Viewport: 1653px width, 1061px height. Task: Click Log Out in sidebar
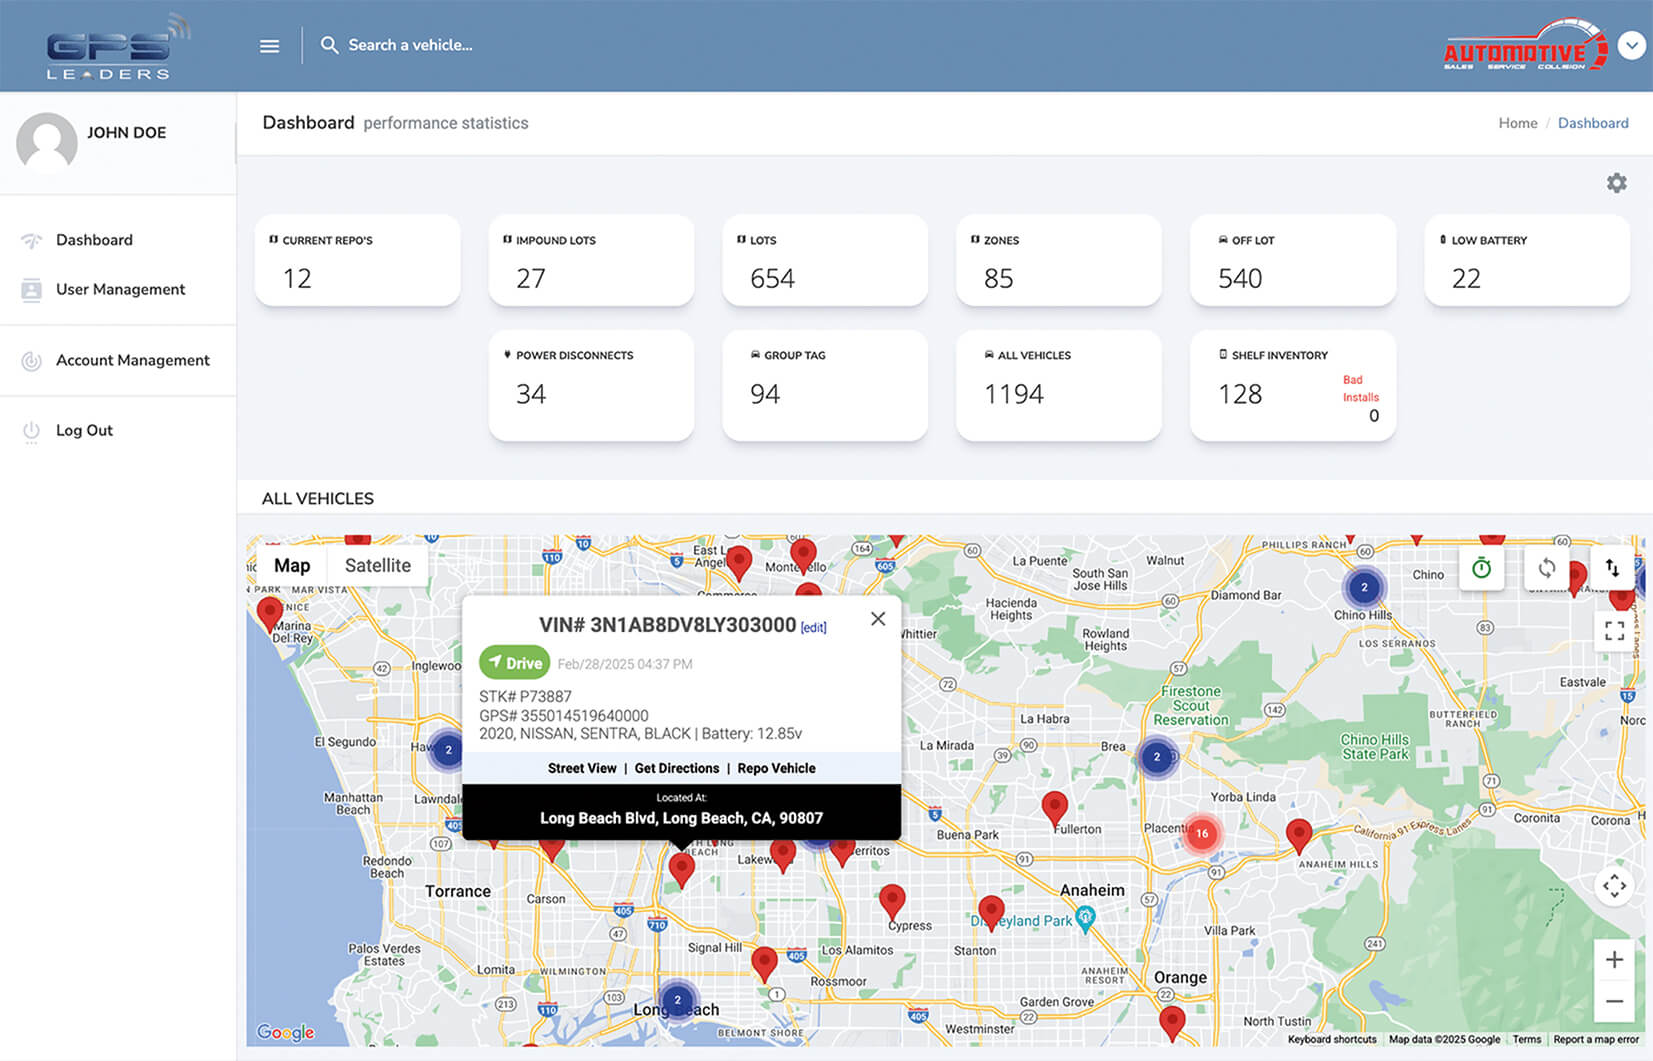pyautogui.click(x=84, y=431)
